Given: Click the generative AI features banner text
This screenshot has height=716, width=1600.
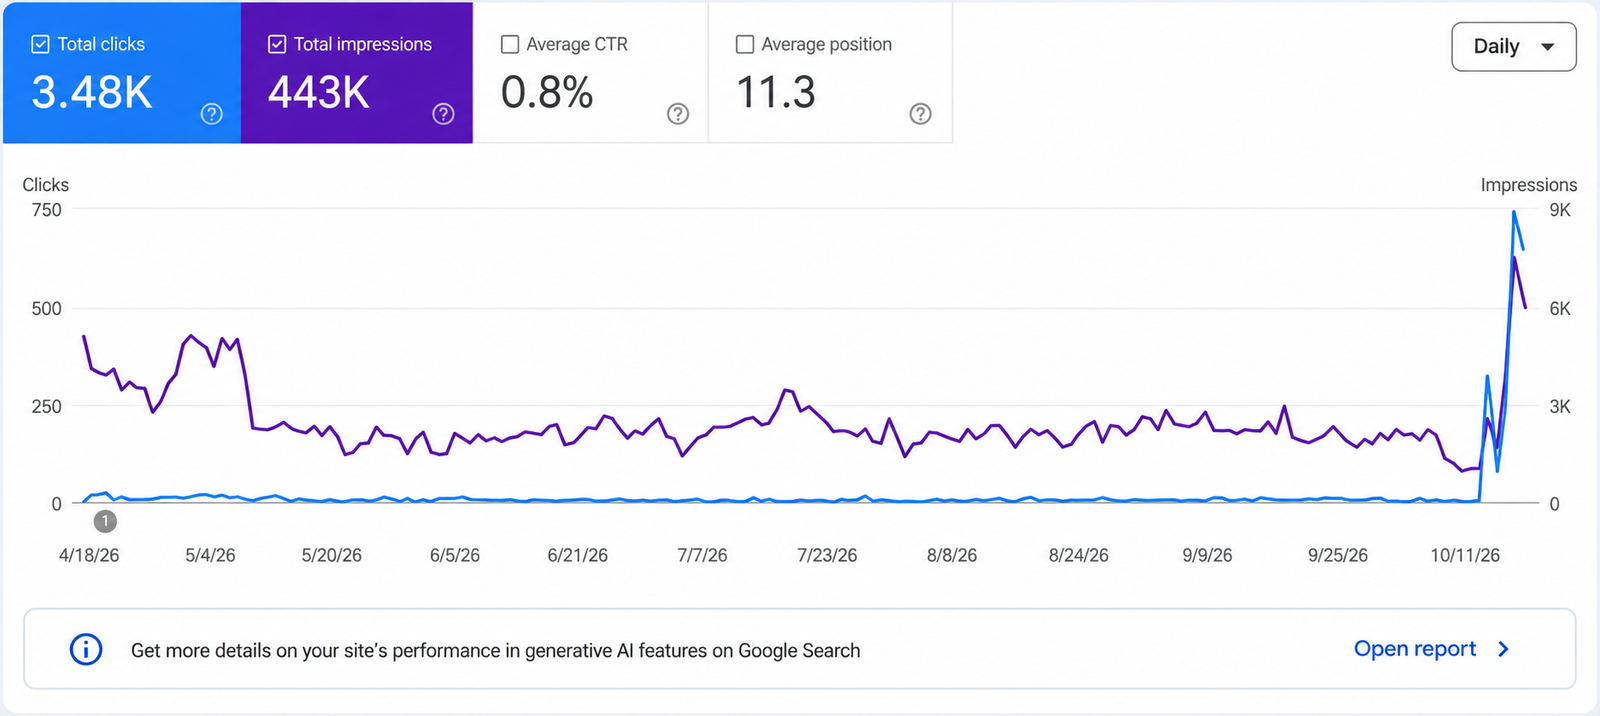Looking at the screenshot, I should (496, 651).
